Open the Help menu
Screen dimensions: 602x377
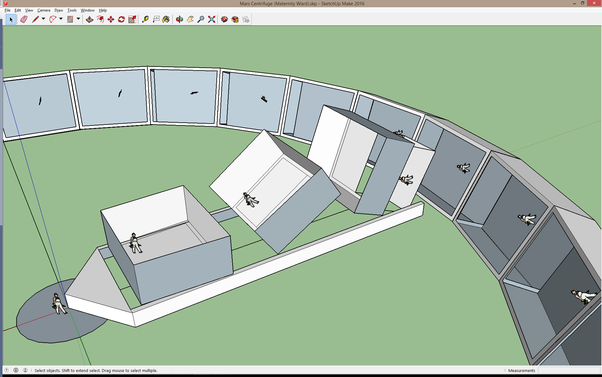[103, 10]
